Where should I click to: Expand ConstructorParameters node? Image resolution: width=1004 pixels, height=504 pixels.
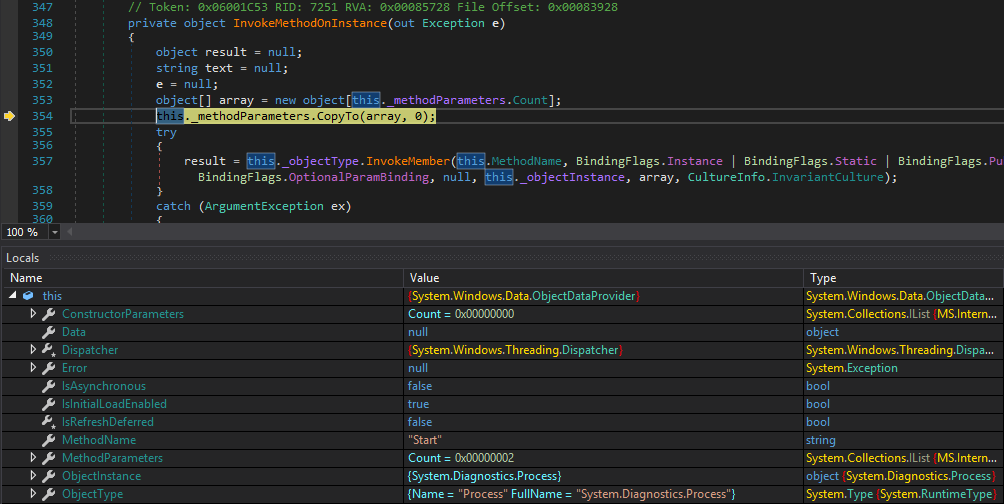click(x=33, y=314)
